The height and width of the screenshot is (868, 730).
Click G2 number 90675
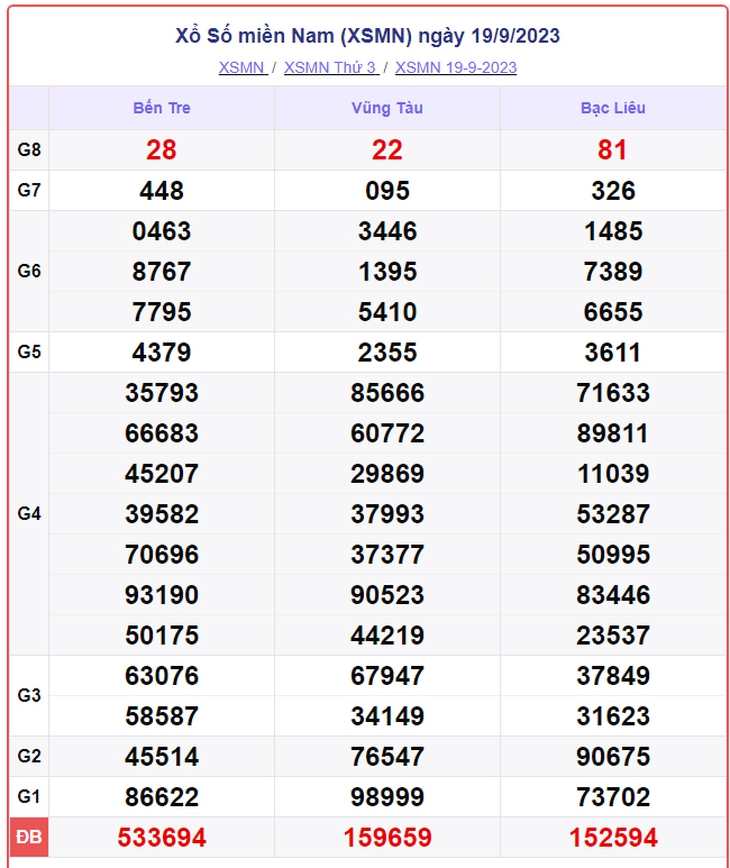(613, 757)
